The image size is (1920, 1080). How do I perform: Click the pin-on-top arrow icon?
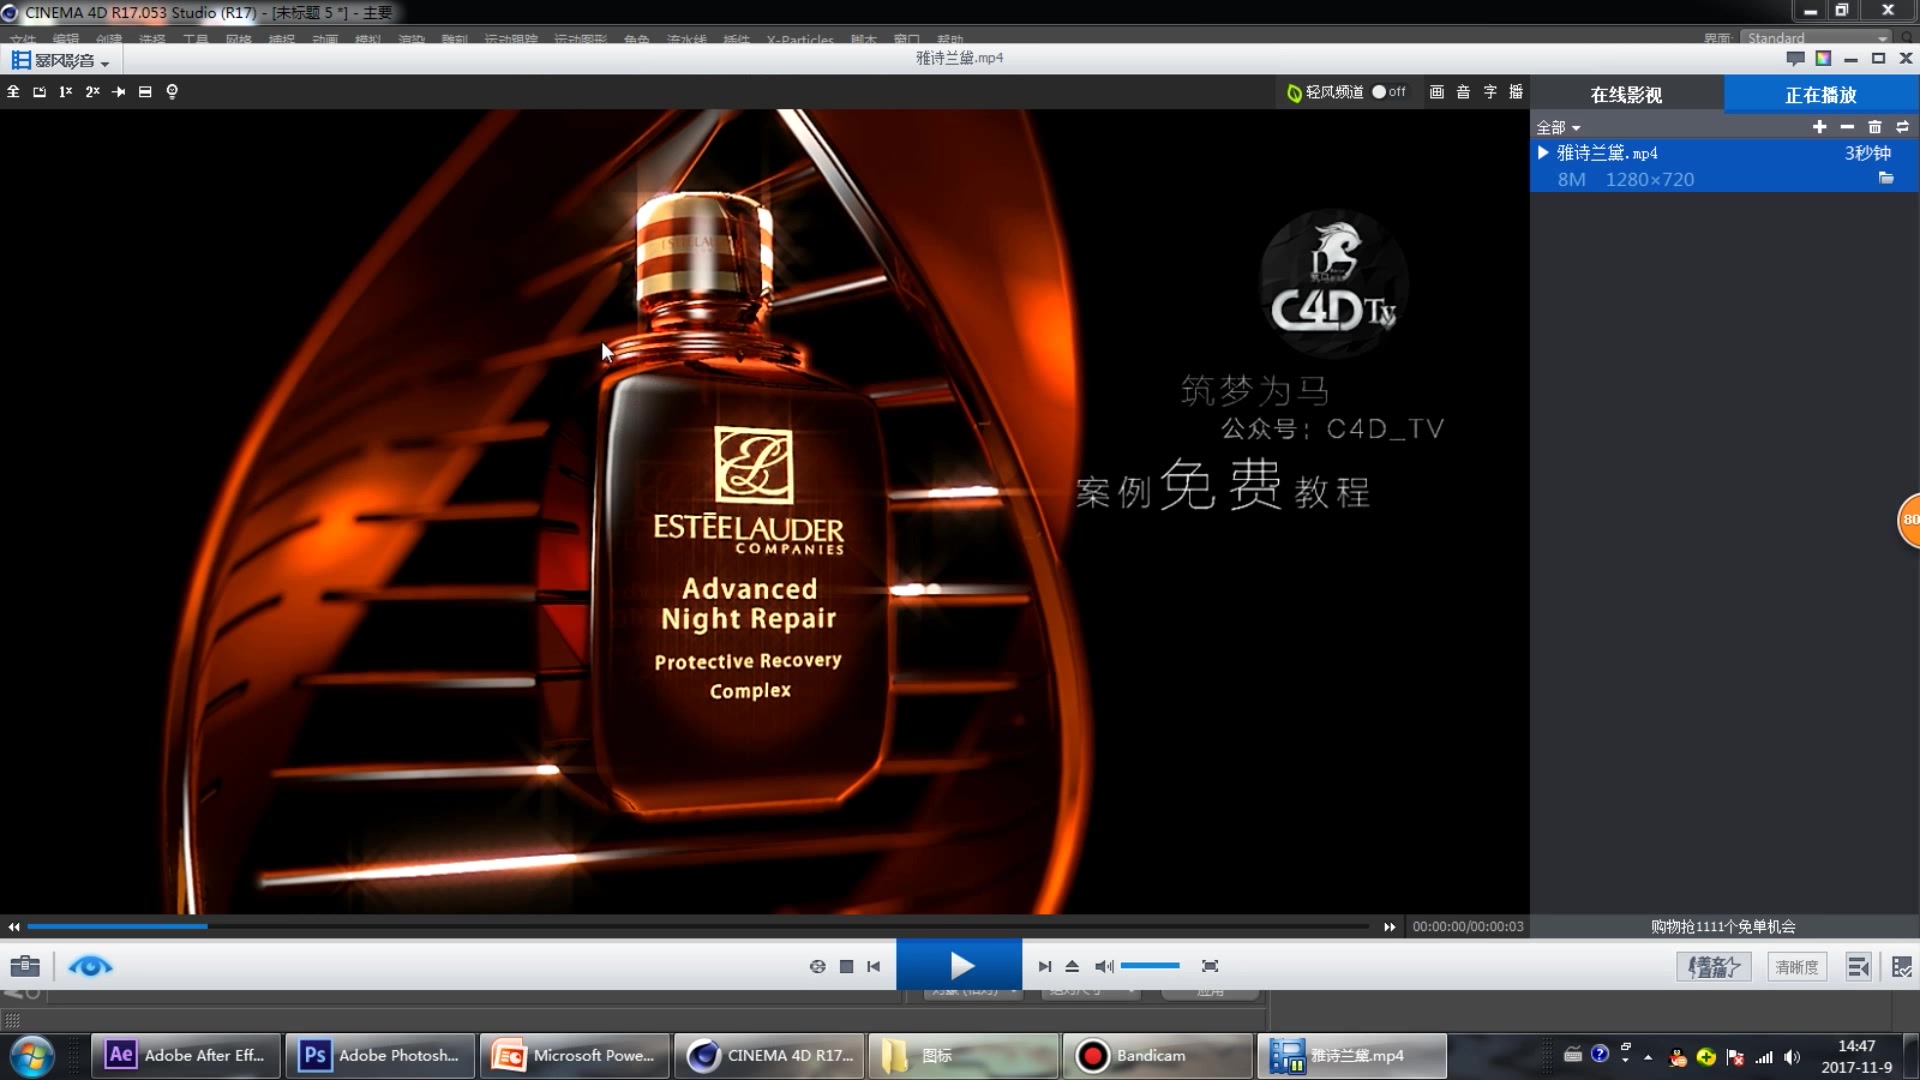[x=118, y=92]
